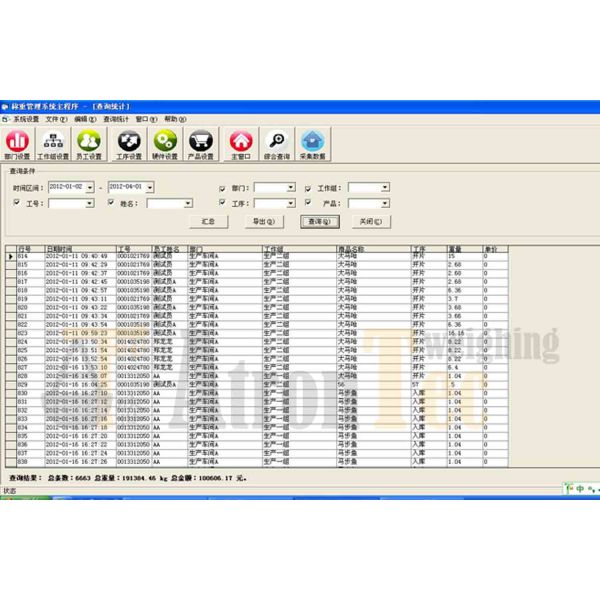
Task: Toggle the 工作组 checkbox
Action: (307, 187)
